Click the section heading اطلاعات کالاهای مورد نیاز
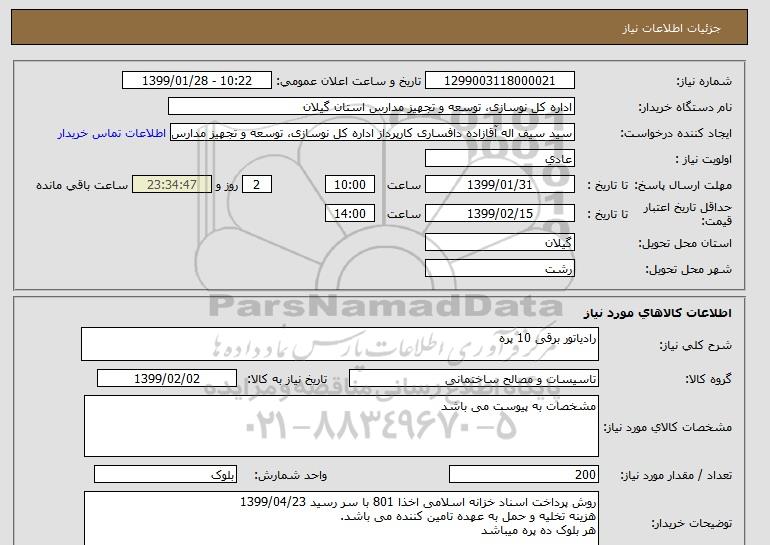The width and height of the screenshot is (770, 545). tap(657, 313)
